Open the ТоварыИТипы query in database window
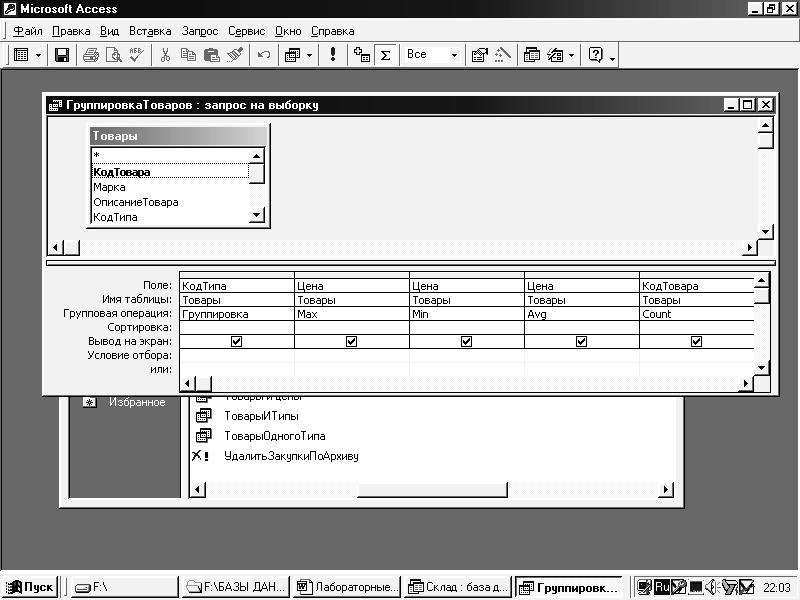 pos(261,416)
